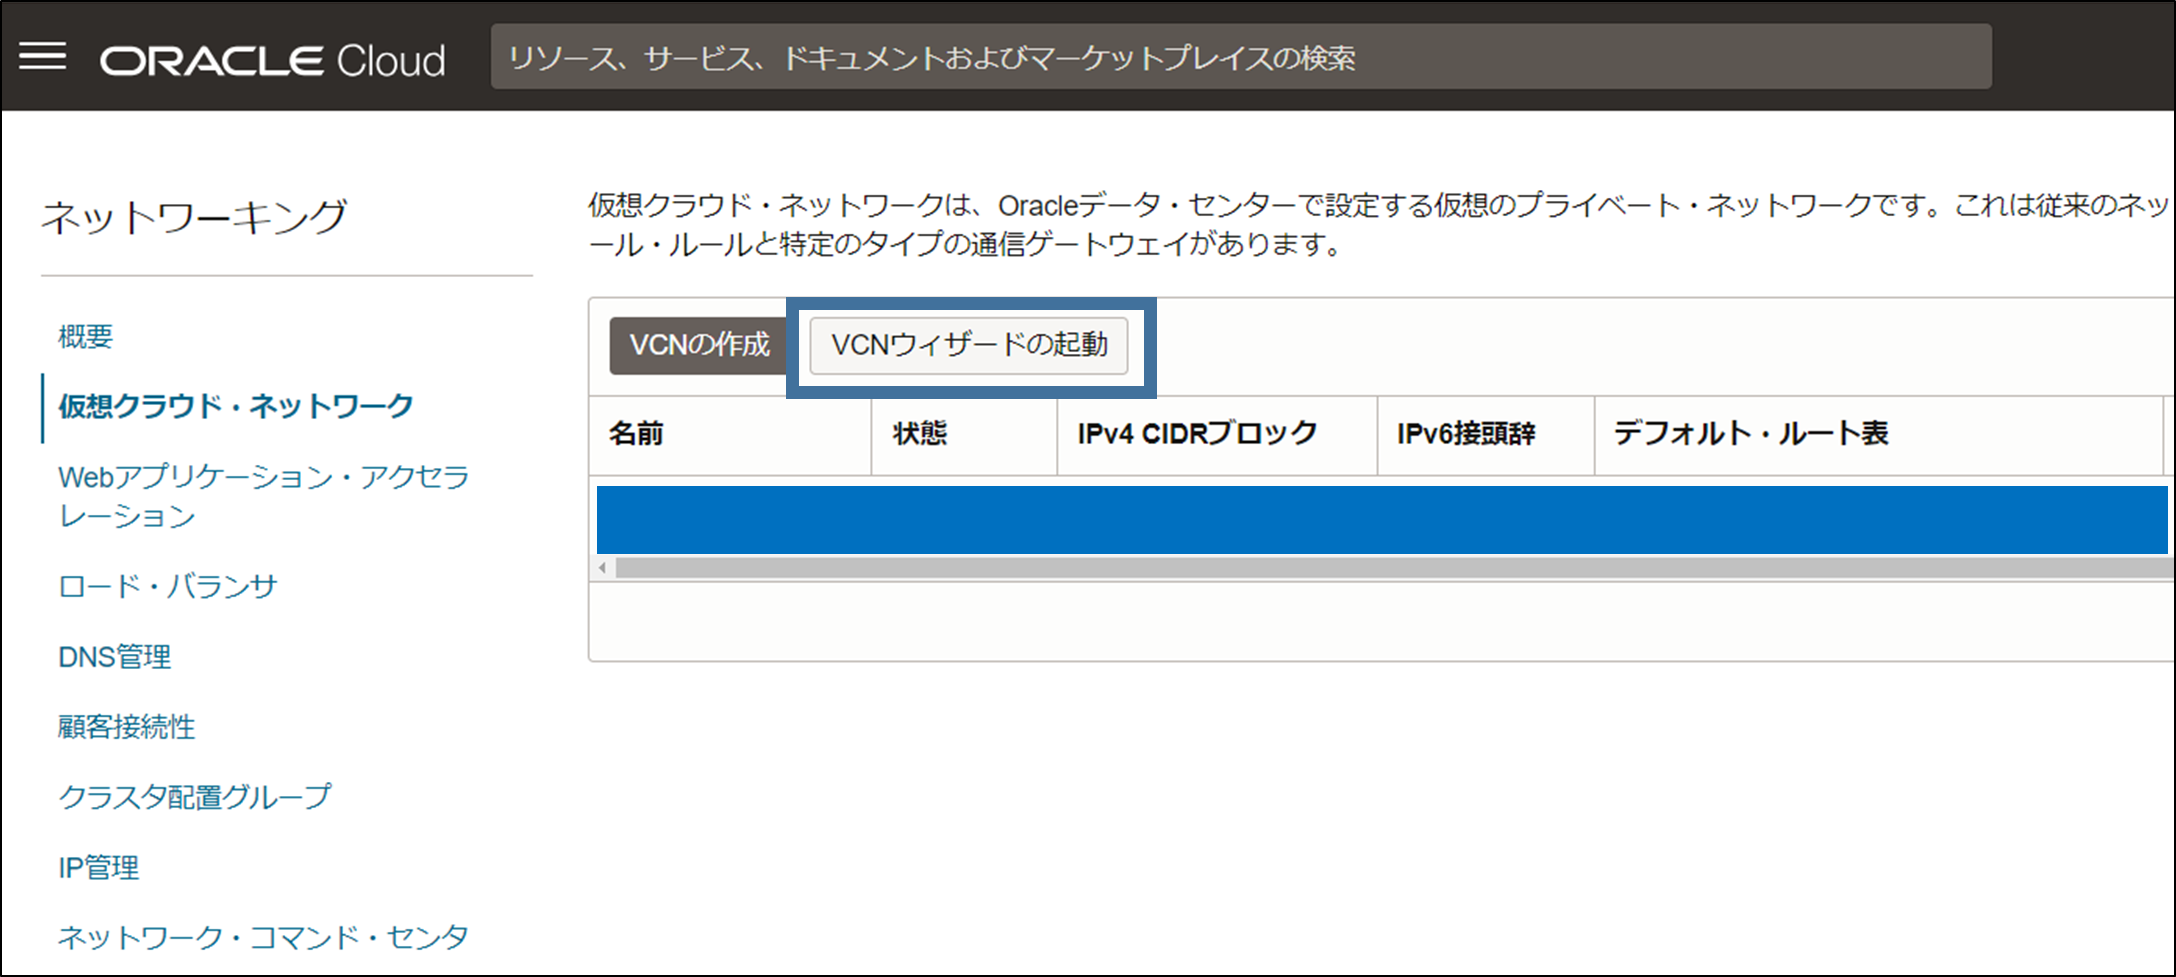Open クラスタ配置グループ link
The image size is (2176, 977).
click(x=194, y=797)
